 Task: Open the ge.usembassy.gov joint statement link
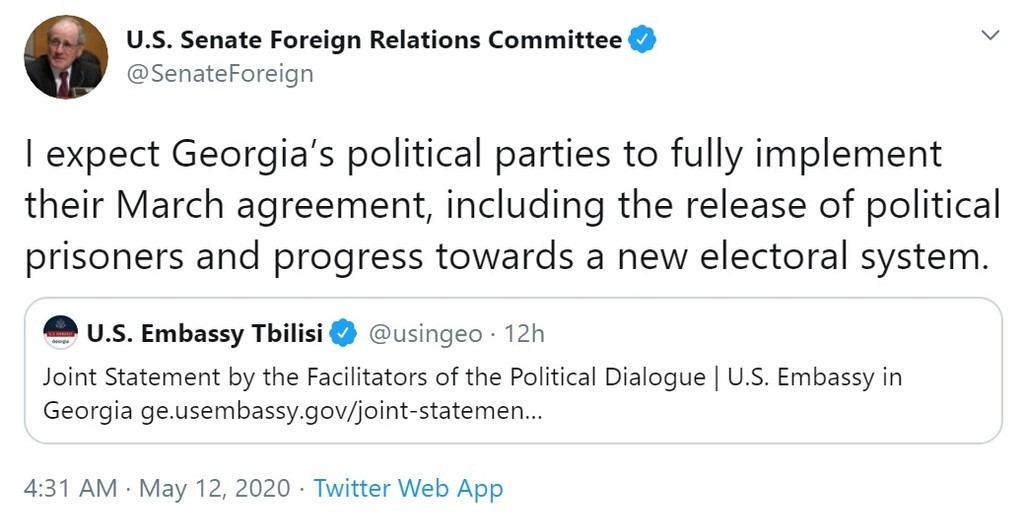pyautogui.click(x=341, y=411)
